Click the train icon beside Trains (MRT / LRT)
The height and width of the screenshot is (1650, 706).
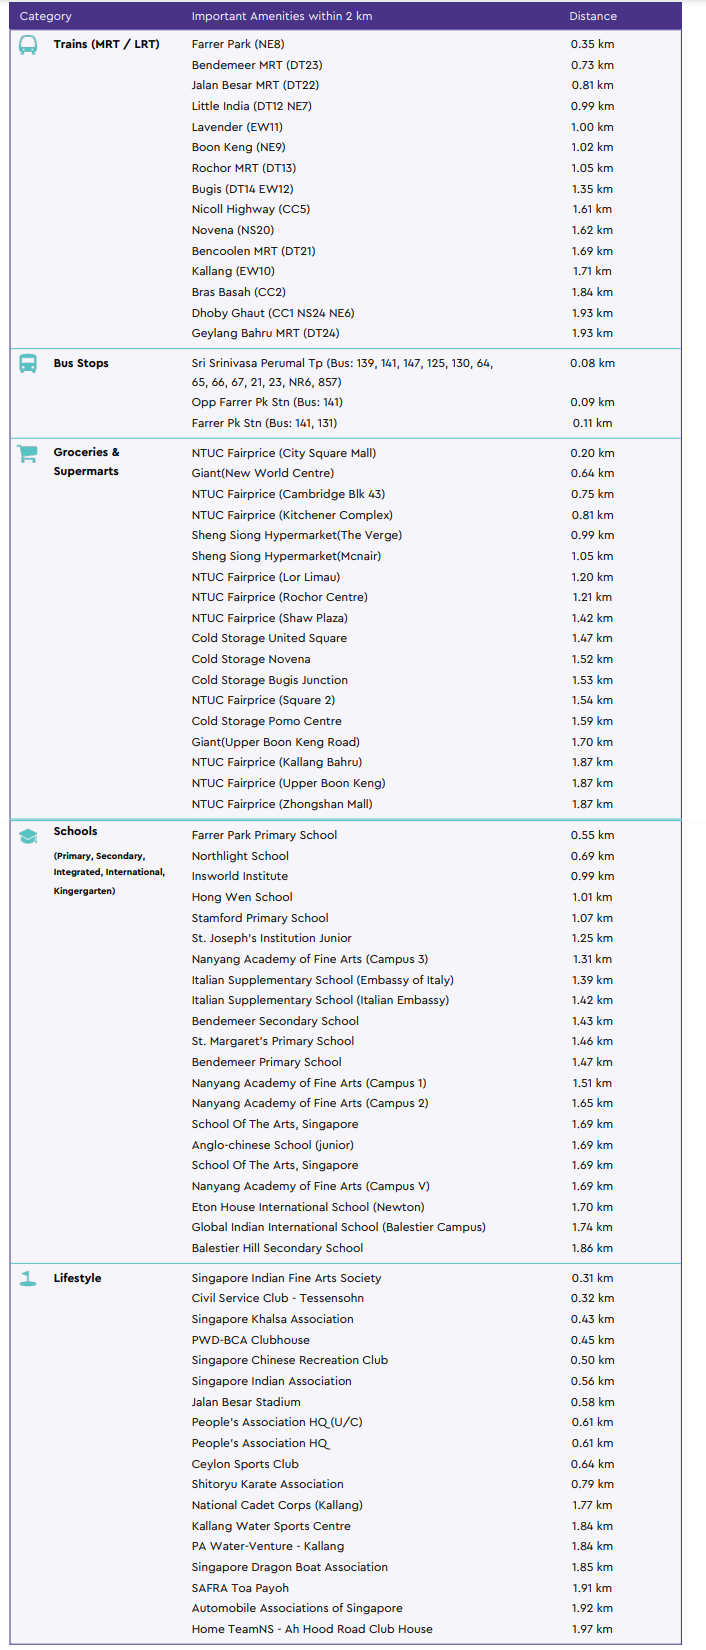(28, 45)
